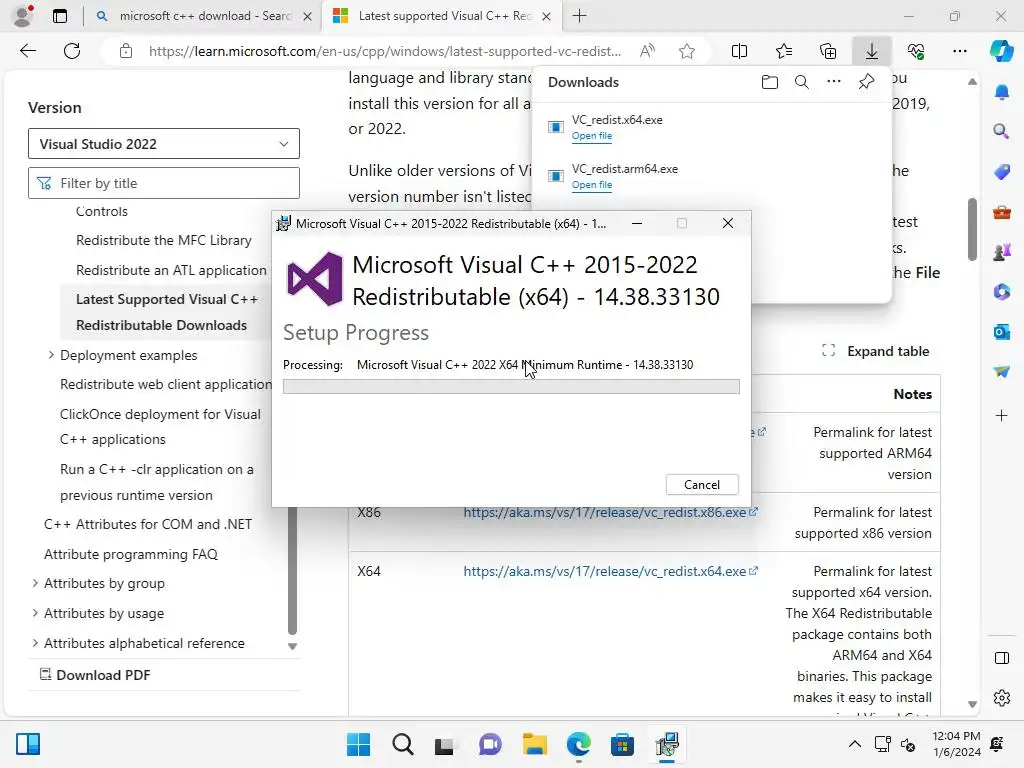Refresh the current page

(72, 51)
